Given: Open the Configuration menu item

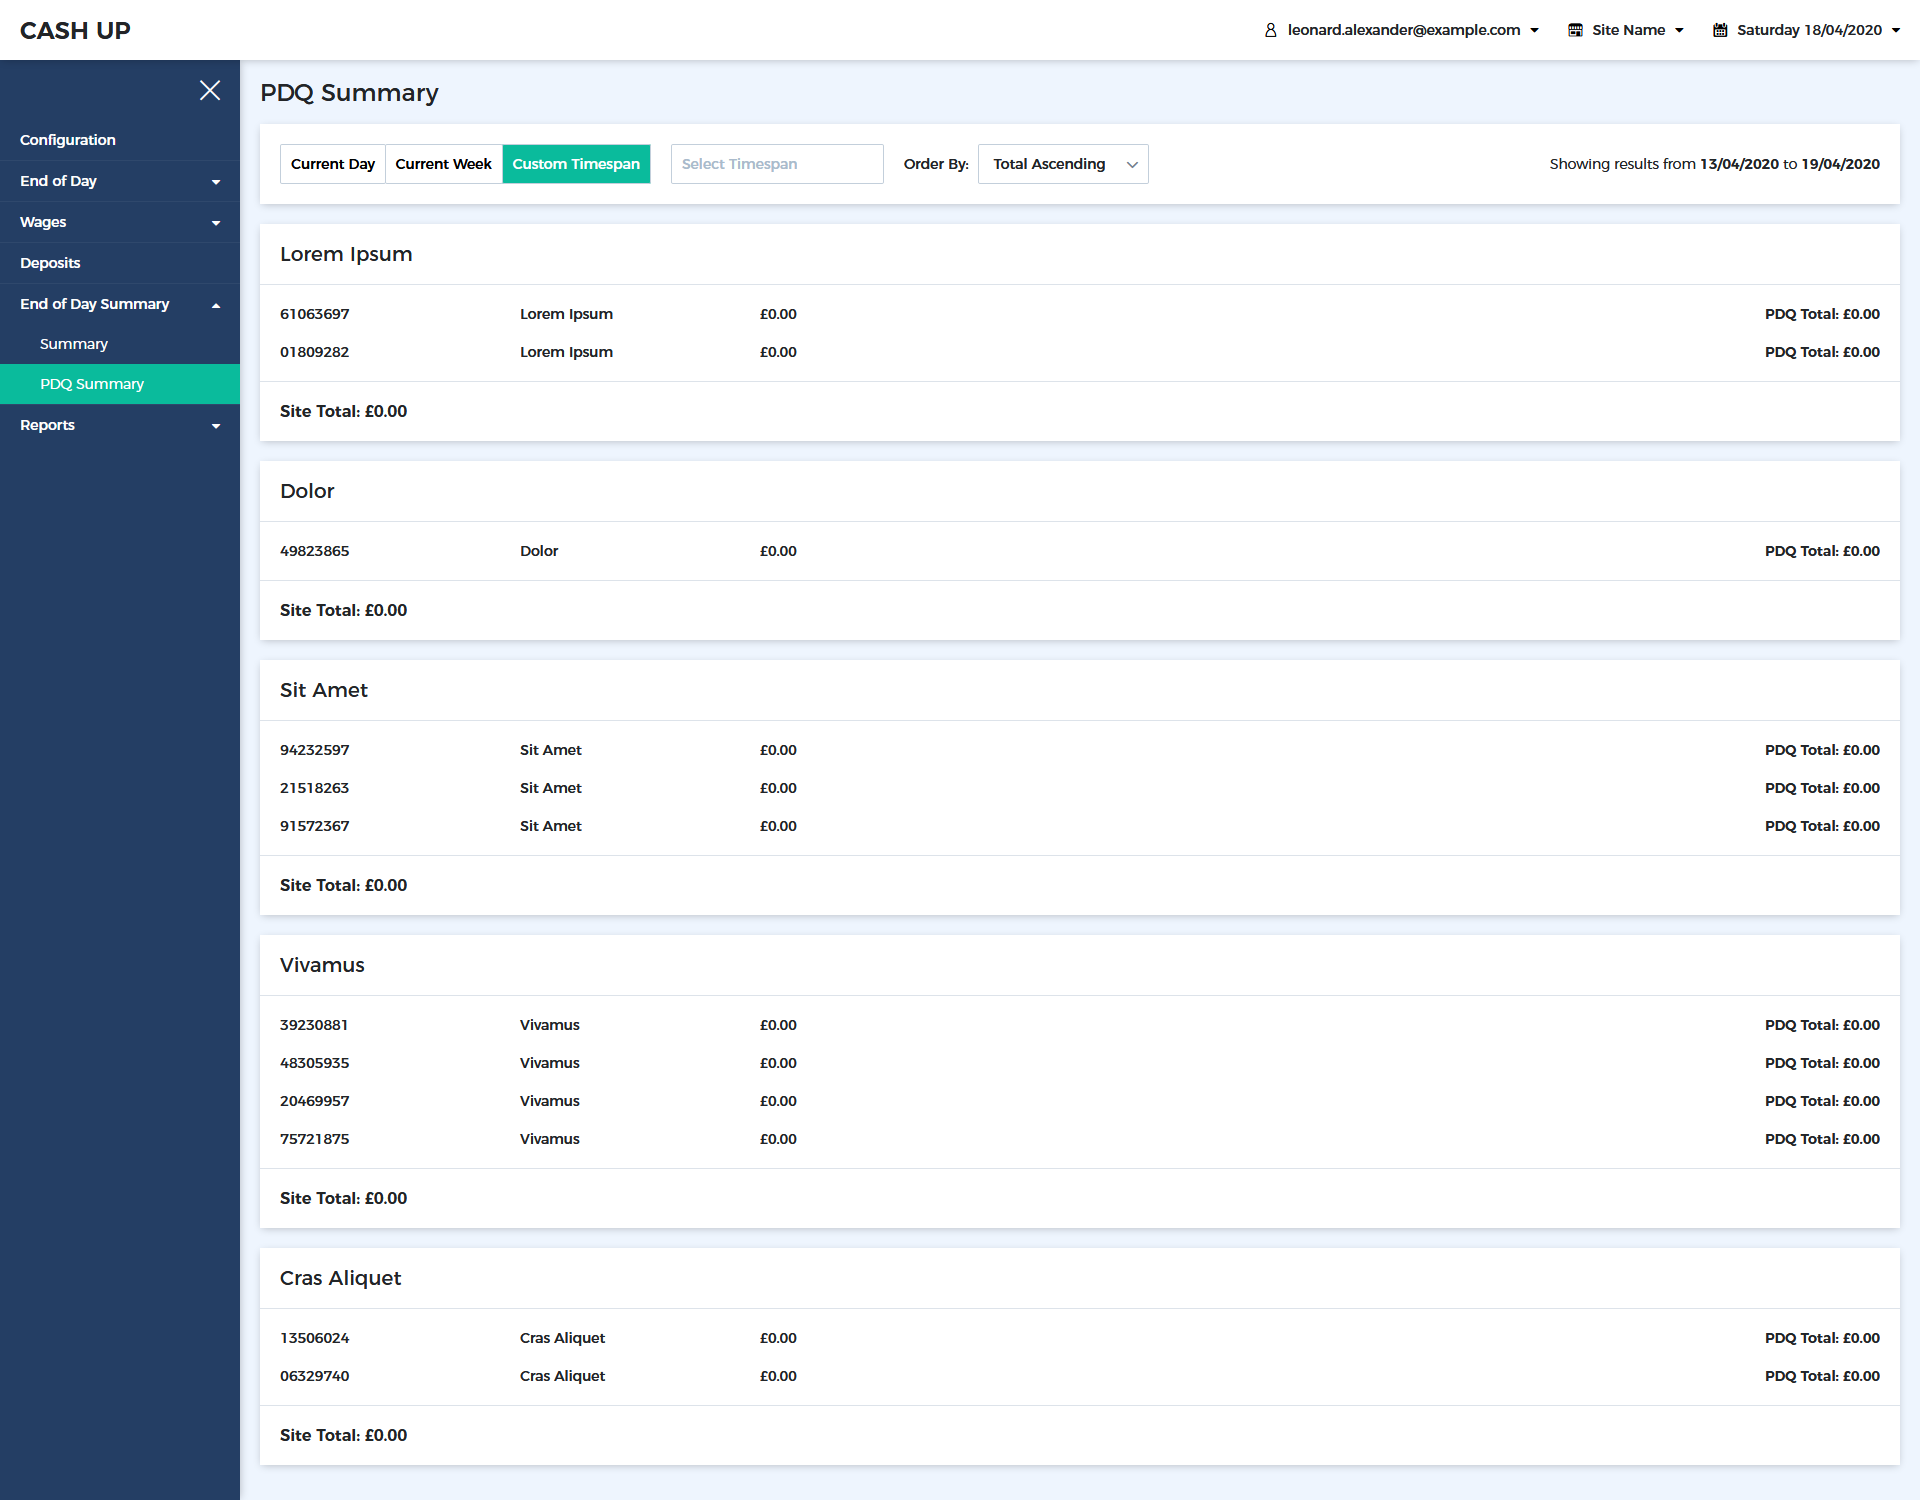Looking at the screenshot, I should click(68, 140).
